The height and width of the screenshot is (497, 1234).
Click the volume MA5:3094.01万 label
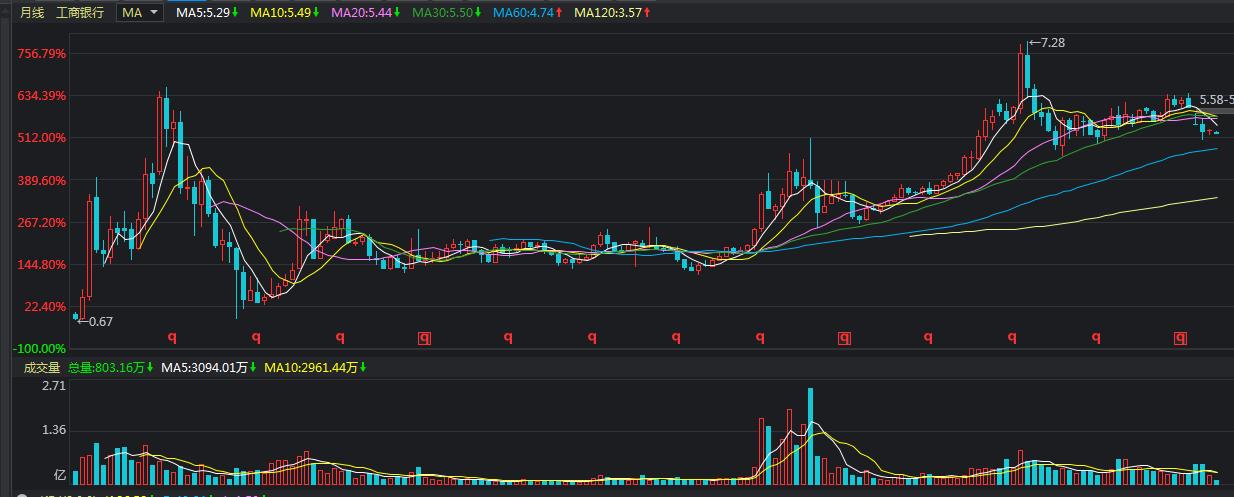[x=208, y=367]
